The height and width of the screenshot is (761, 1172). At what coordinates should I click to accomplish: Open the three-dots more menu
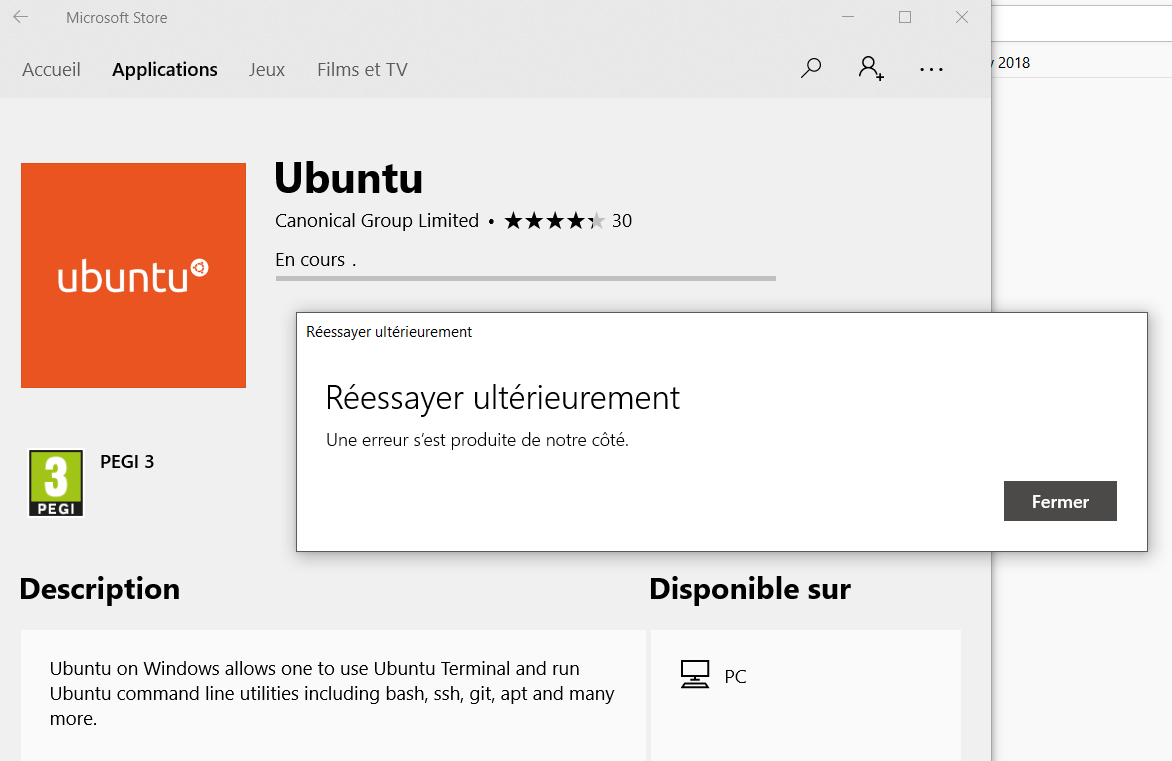(x=931, y=69)
